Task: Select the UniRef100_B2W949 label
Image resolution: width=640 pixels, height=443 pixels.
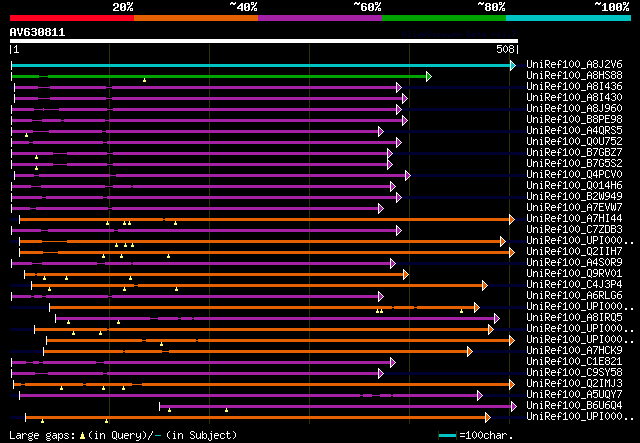Action: click(574, 197)
